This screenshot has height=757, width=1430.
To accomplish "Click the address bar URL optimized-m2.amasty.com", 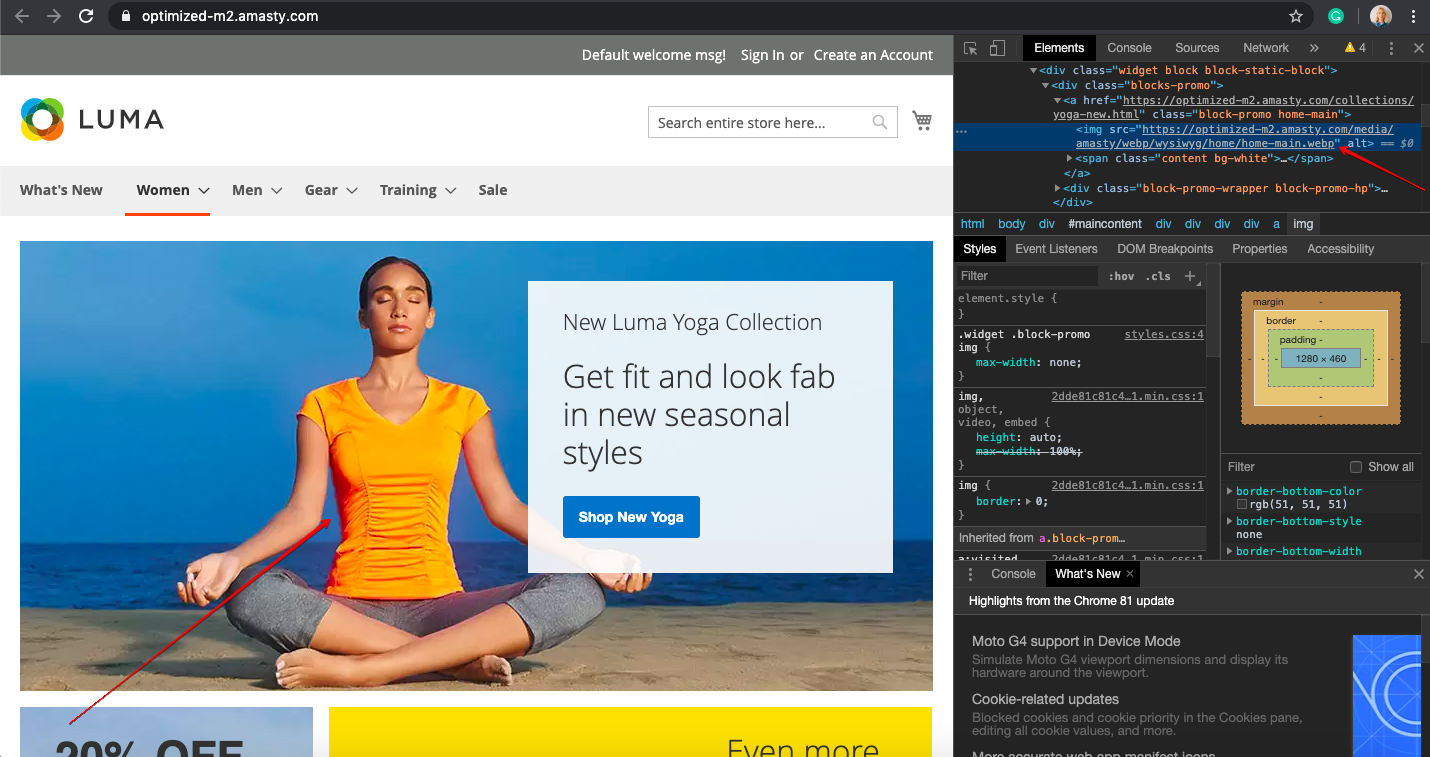I will 230,16.
